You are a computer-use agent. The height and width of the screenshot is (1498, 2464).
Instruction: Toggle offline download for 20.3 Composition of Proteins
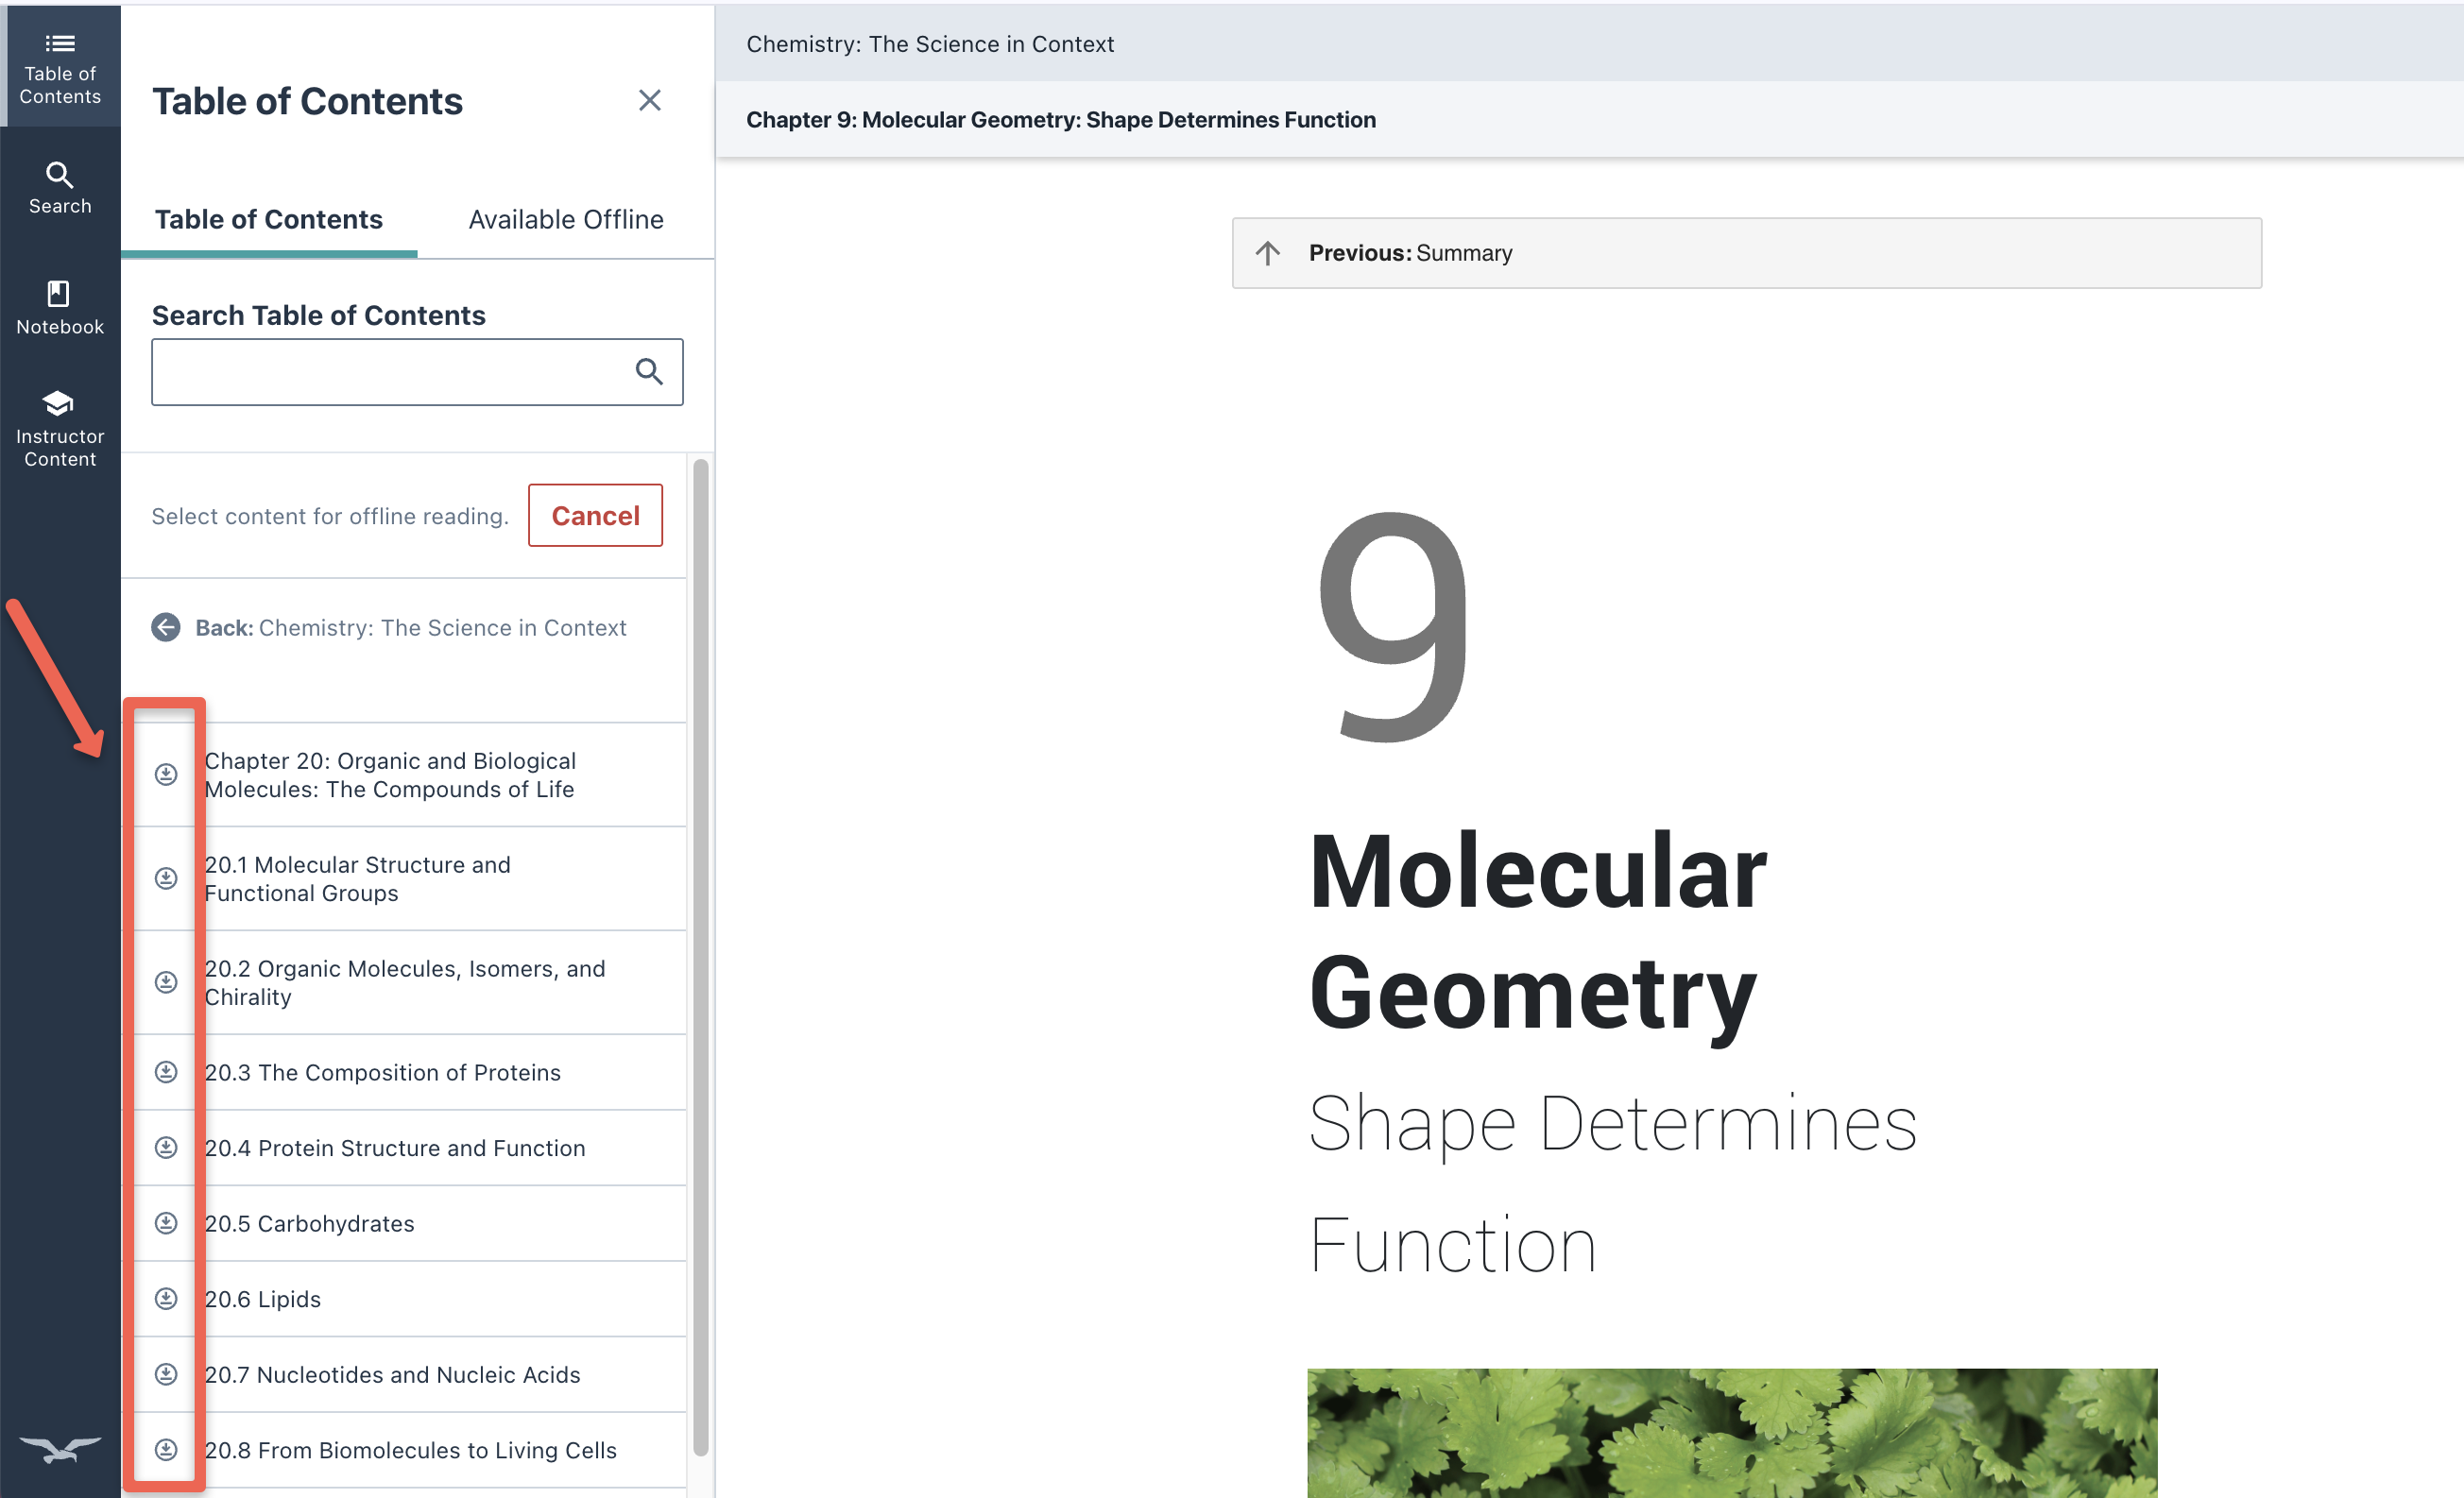[166, 1072]
